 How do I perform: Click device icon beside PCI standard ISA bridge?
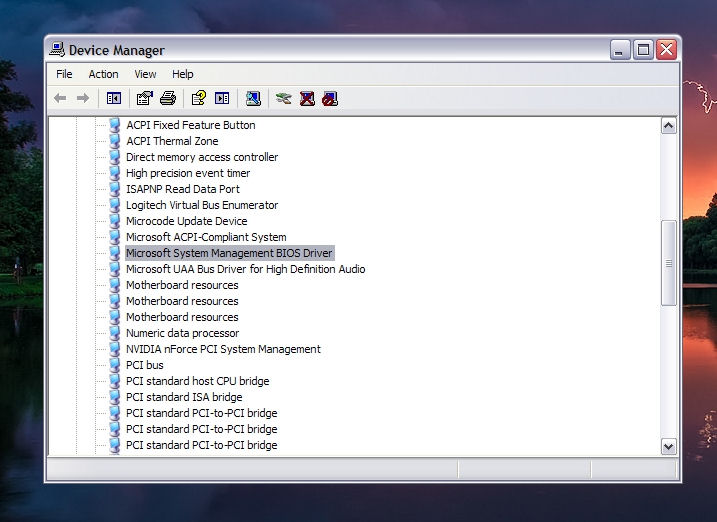pyautogui.click(x=114, y=397)
